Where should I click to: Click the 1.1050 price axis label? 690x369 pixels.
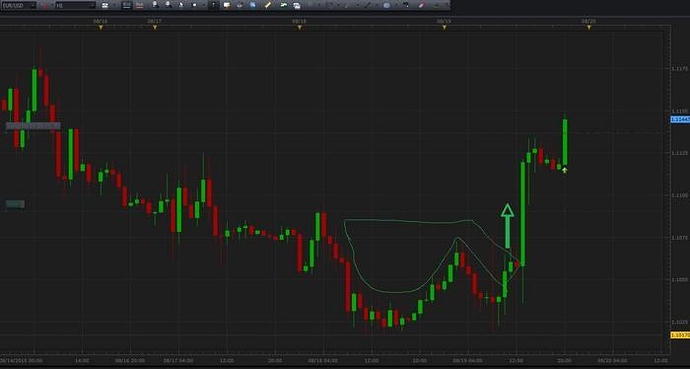(679, 280)
